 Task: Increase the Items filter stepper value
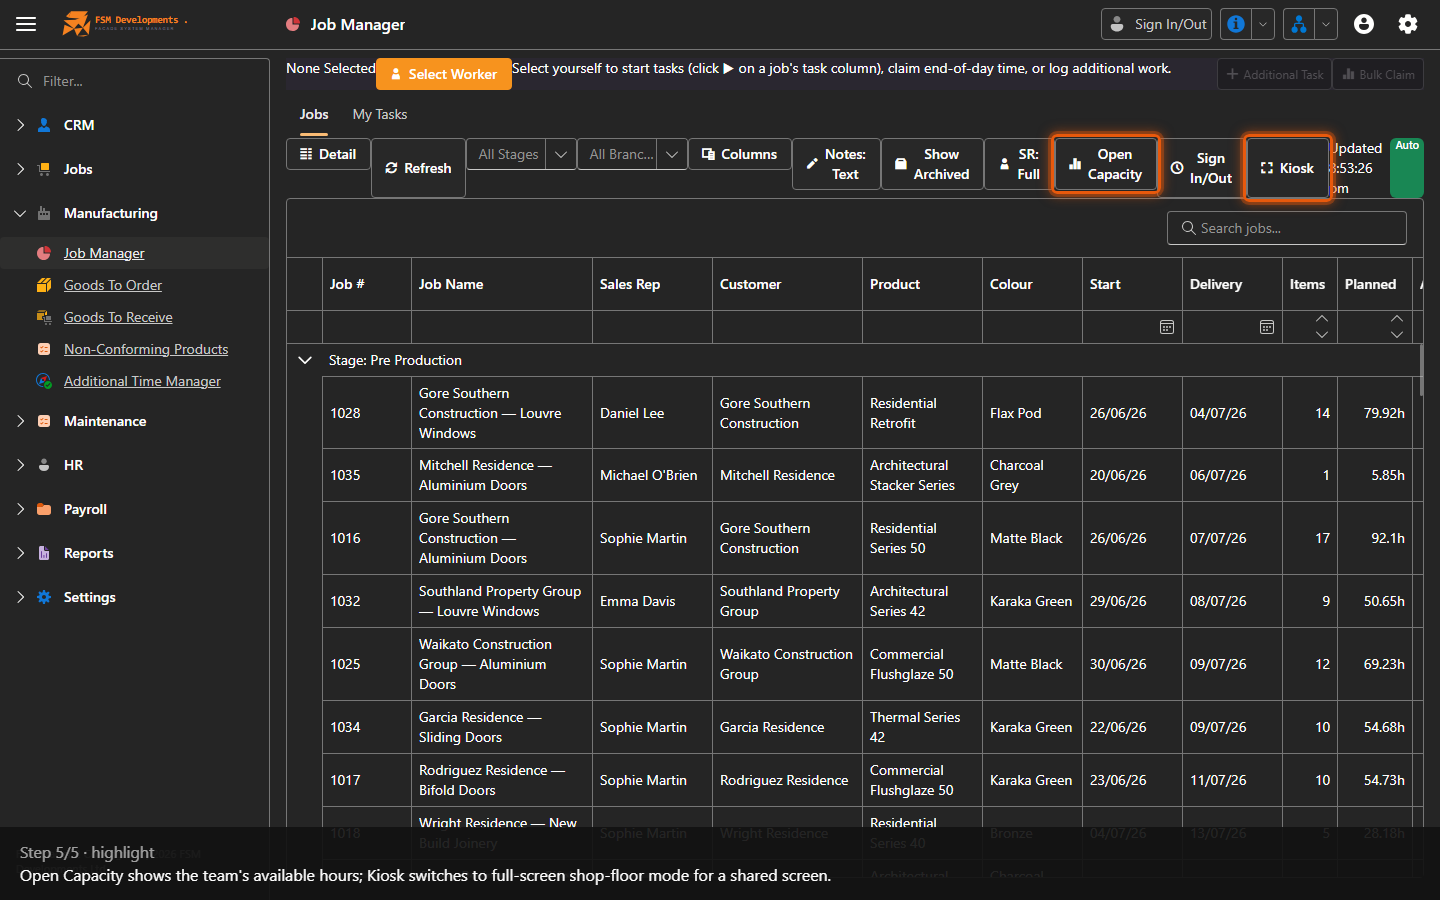coord(1322,319)
